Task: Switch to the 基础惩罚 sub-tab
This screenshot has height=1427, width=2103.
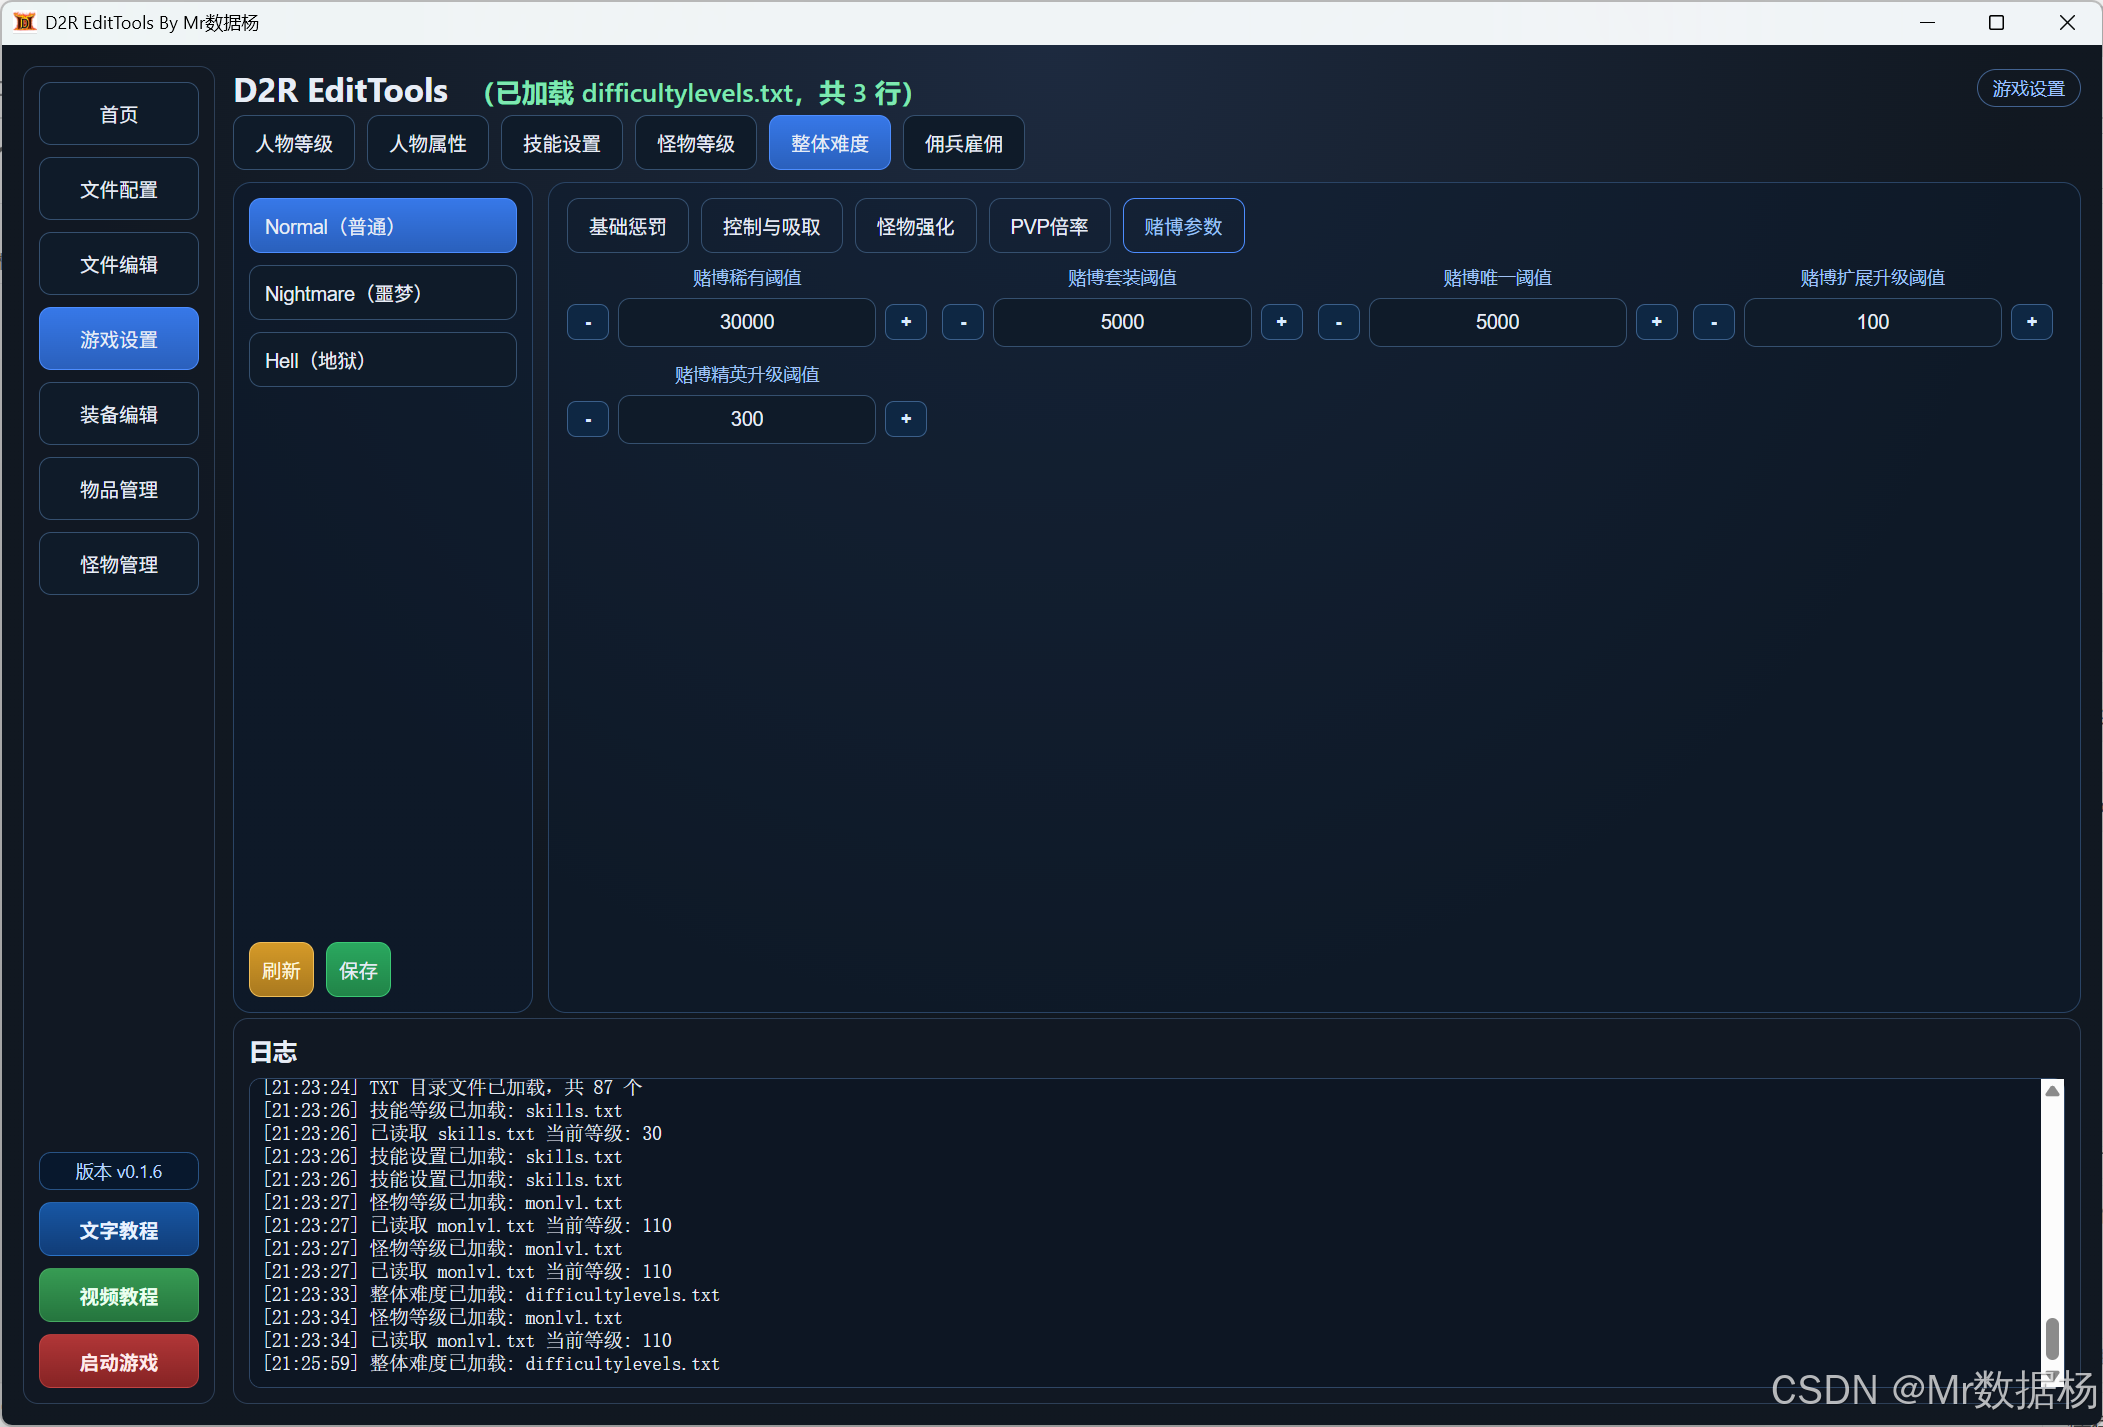Action: coord(627,226)
